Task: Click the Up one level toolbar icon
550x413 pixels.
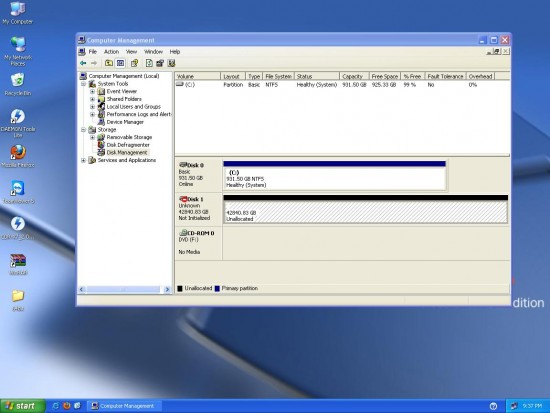Action: click(109, 63)
